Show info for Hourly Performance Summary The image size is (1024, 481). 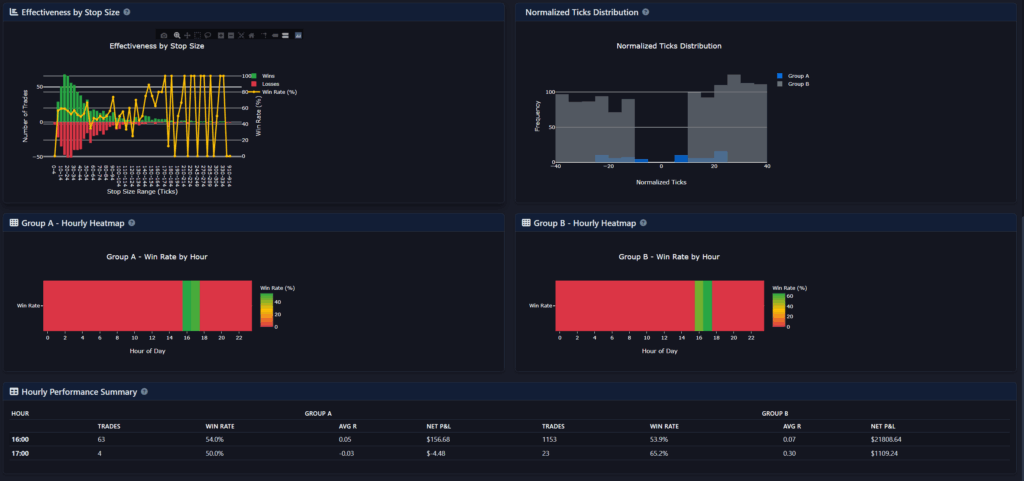(x=145, y=392)
